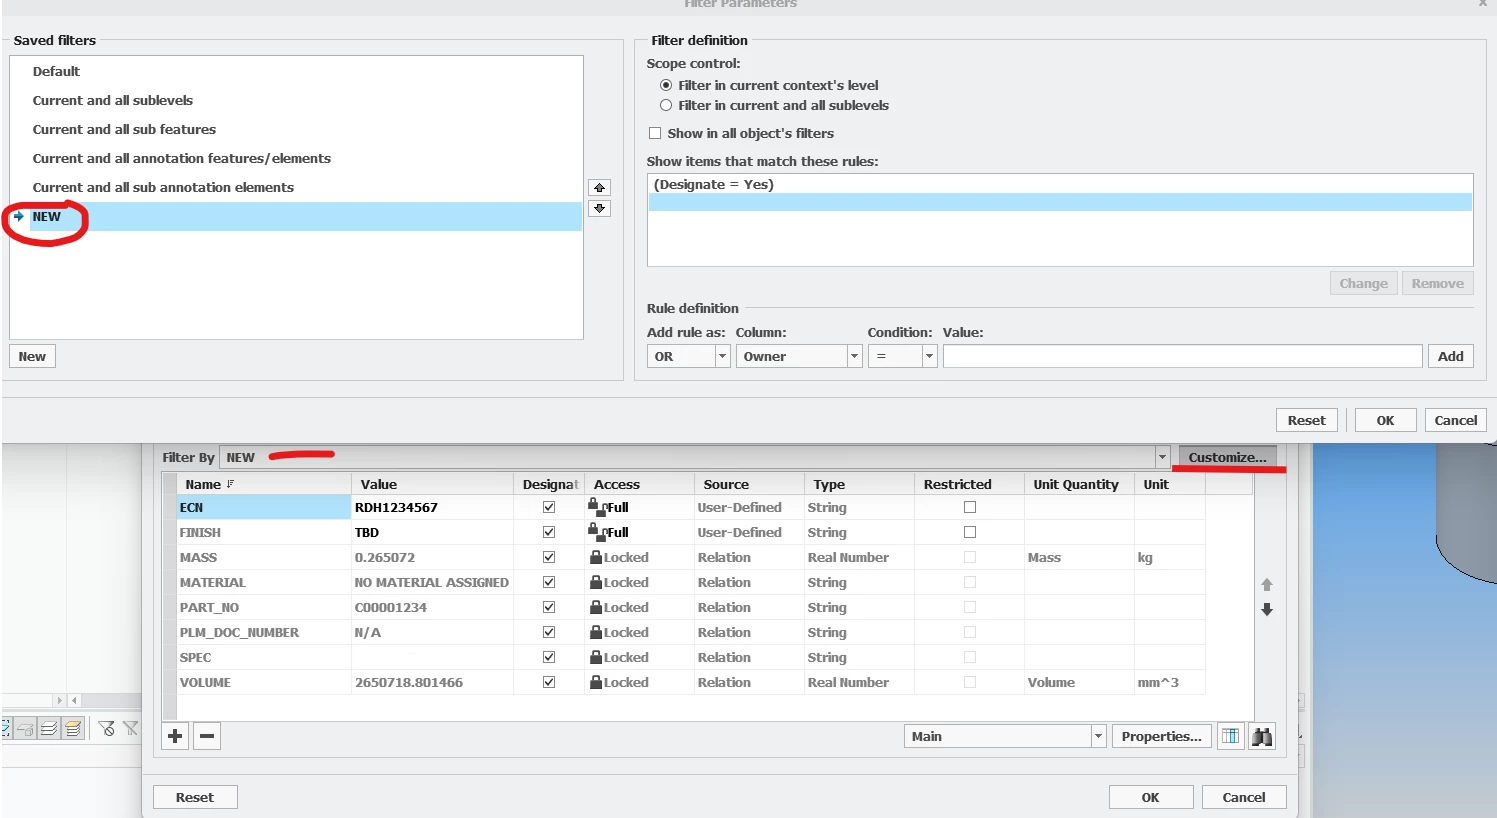Click the lock icon in MASS row

pos(596,557)
